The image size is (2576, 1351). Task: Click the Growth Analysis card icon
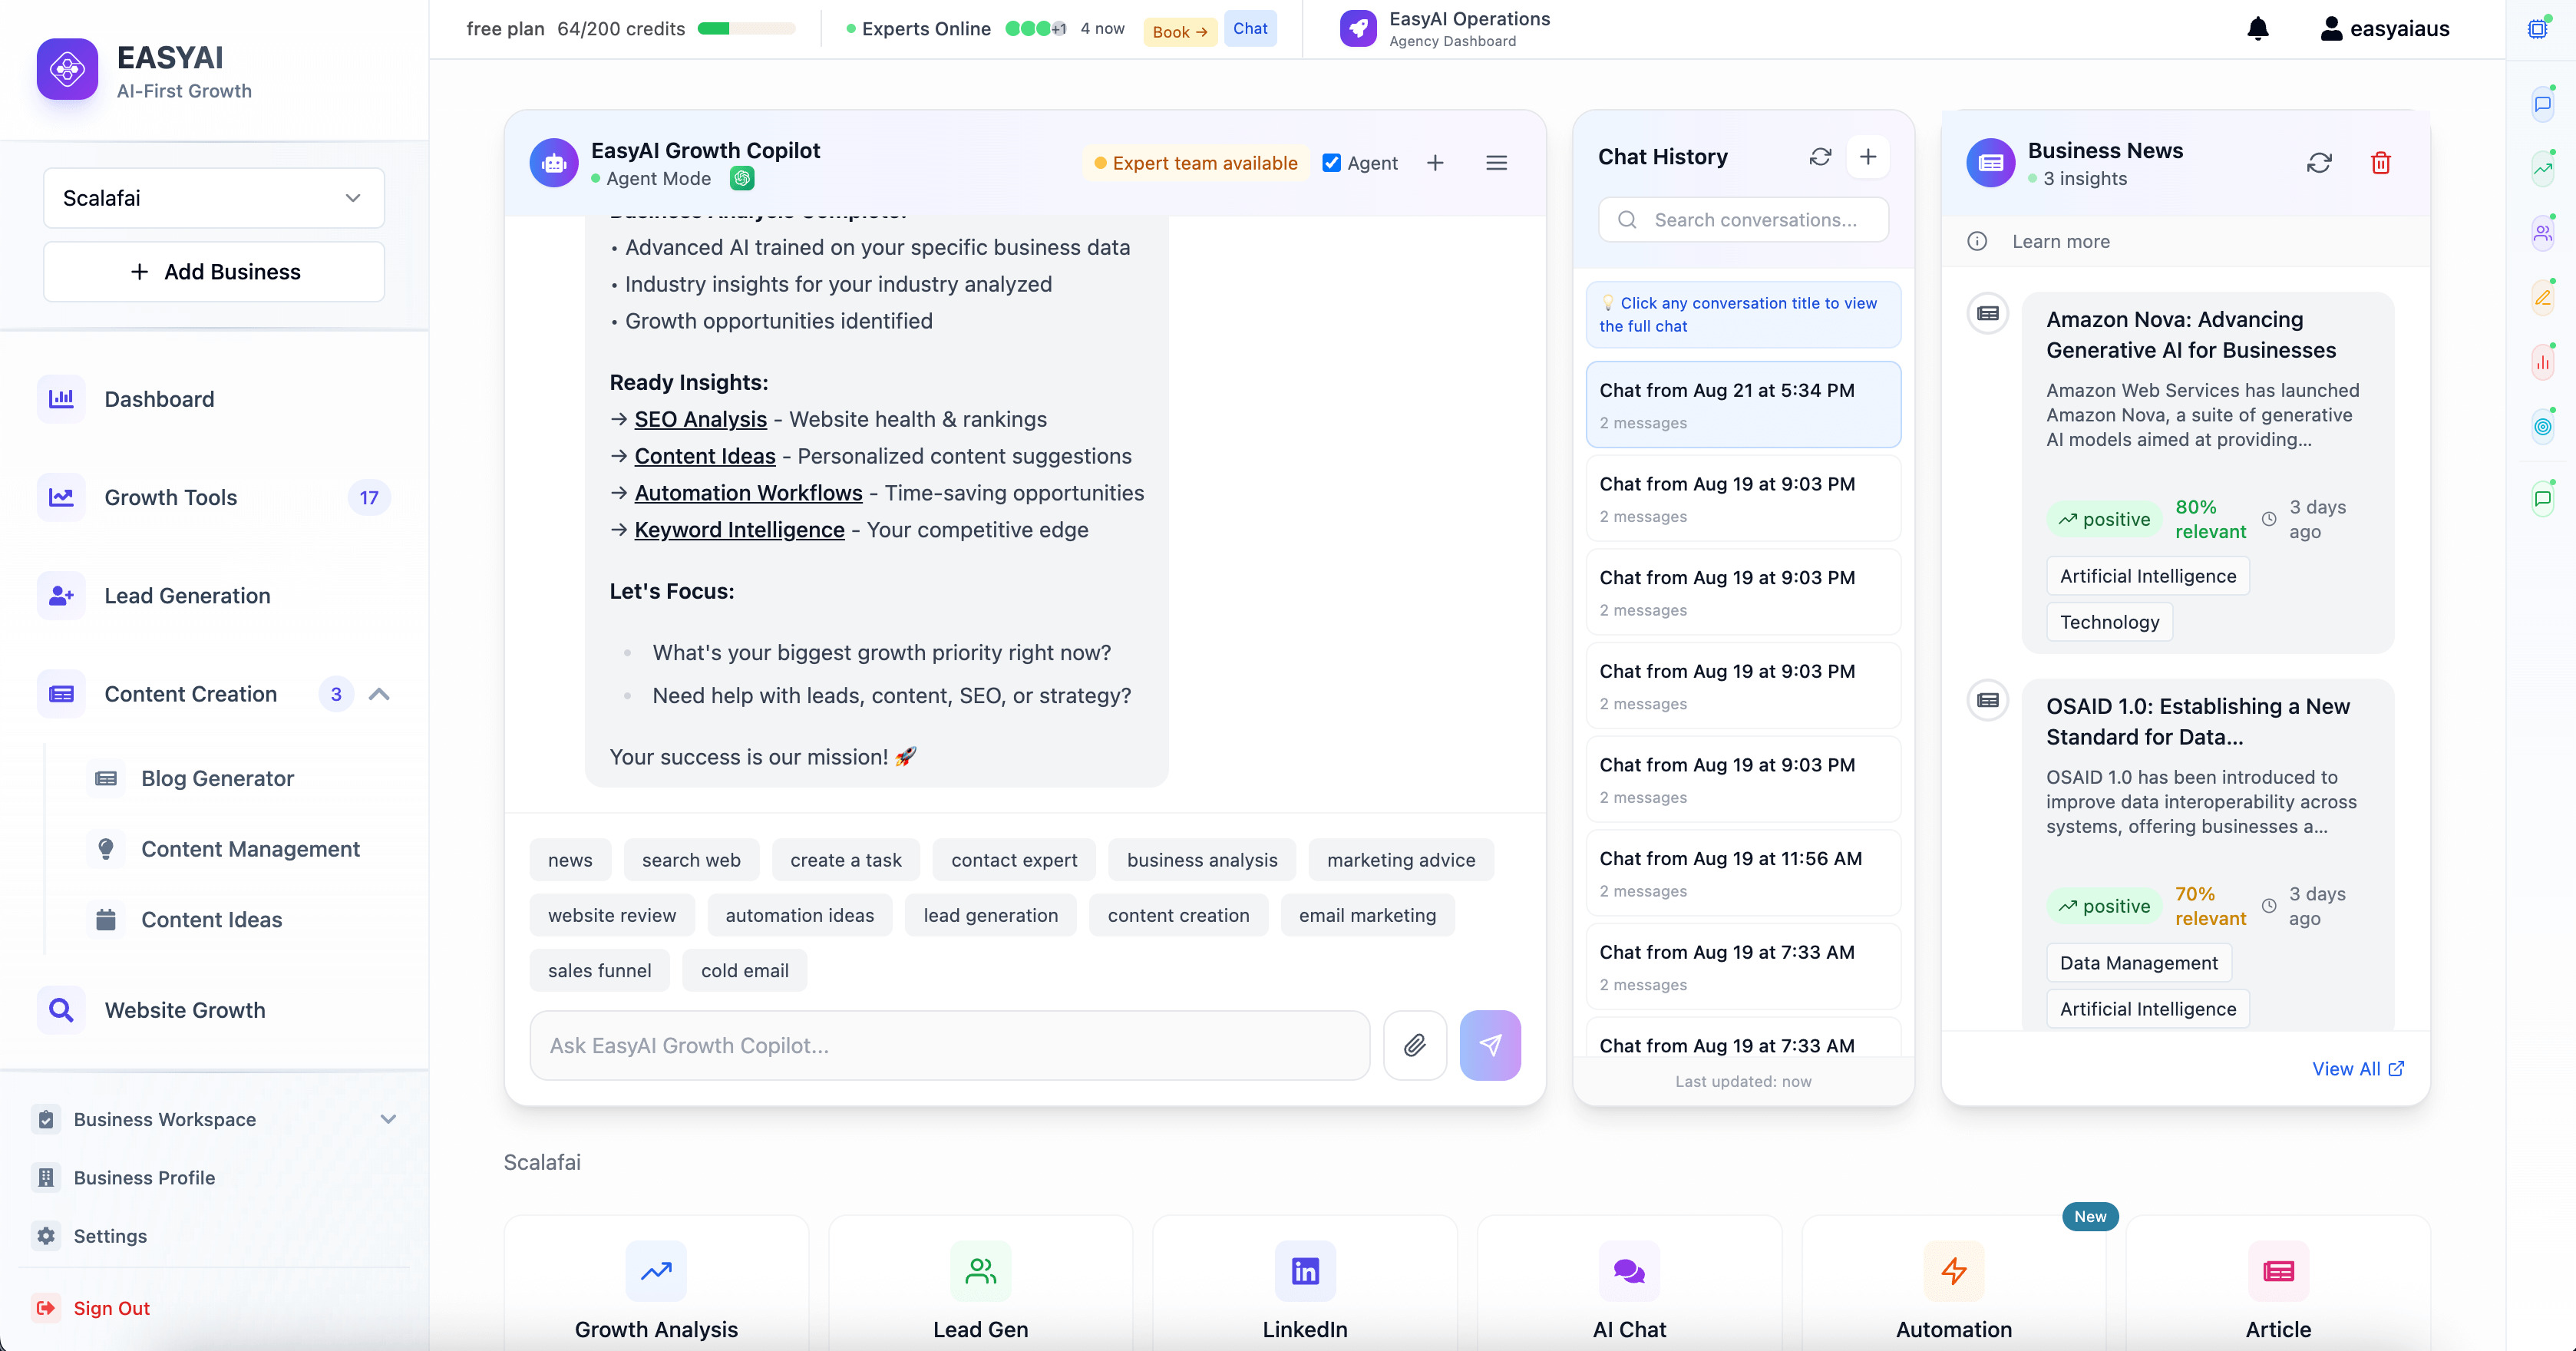pos(656,1271)
